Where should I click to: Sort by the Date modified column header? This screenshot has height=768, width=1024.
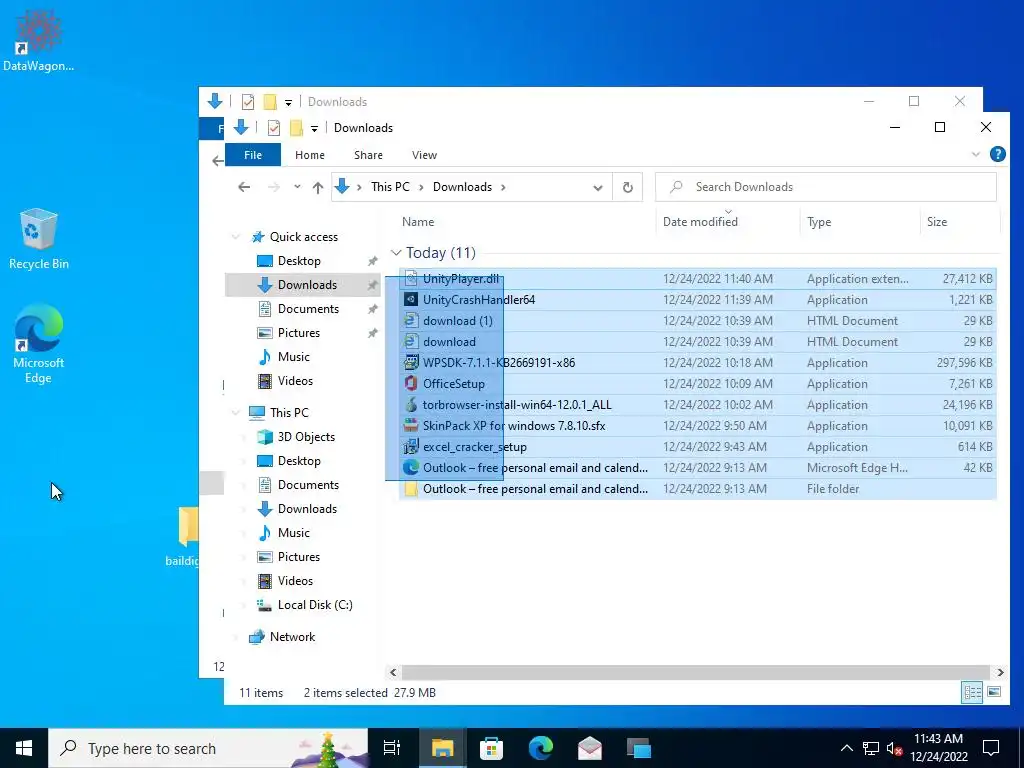tap(700, 222)
